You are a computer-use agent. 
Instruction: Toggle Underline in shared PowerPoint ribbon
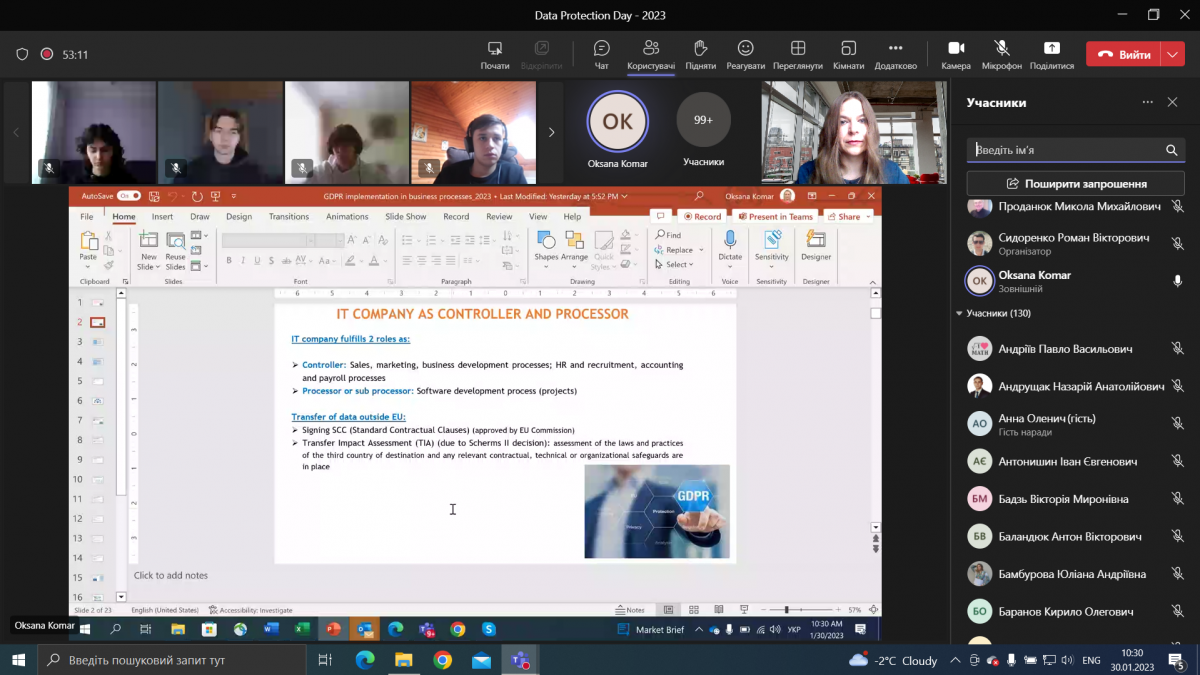point(257,261)
